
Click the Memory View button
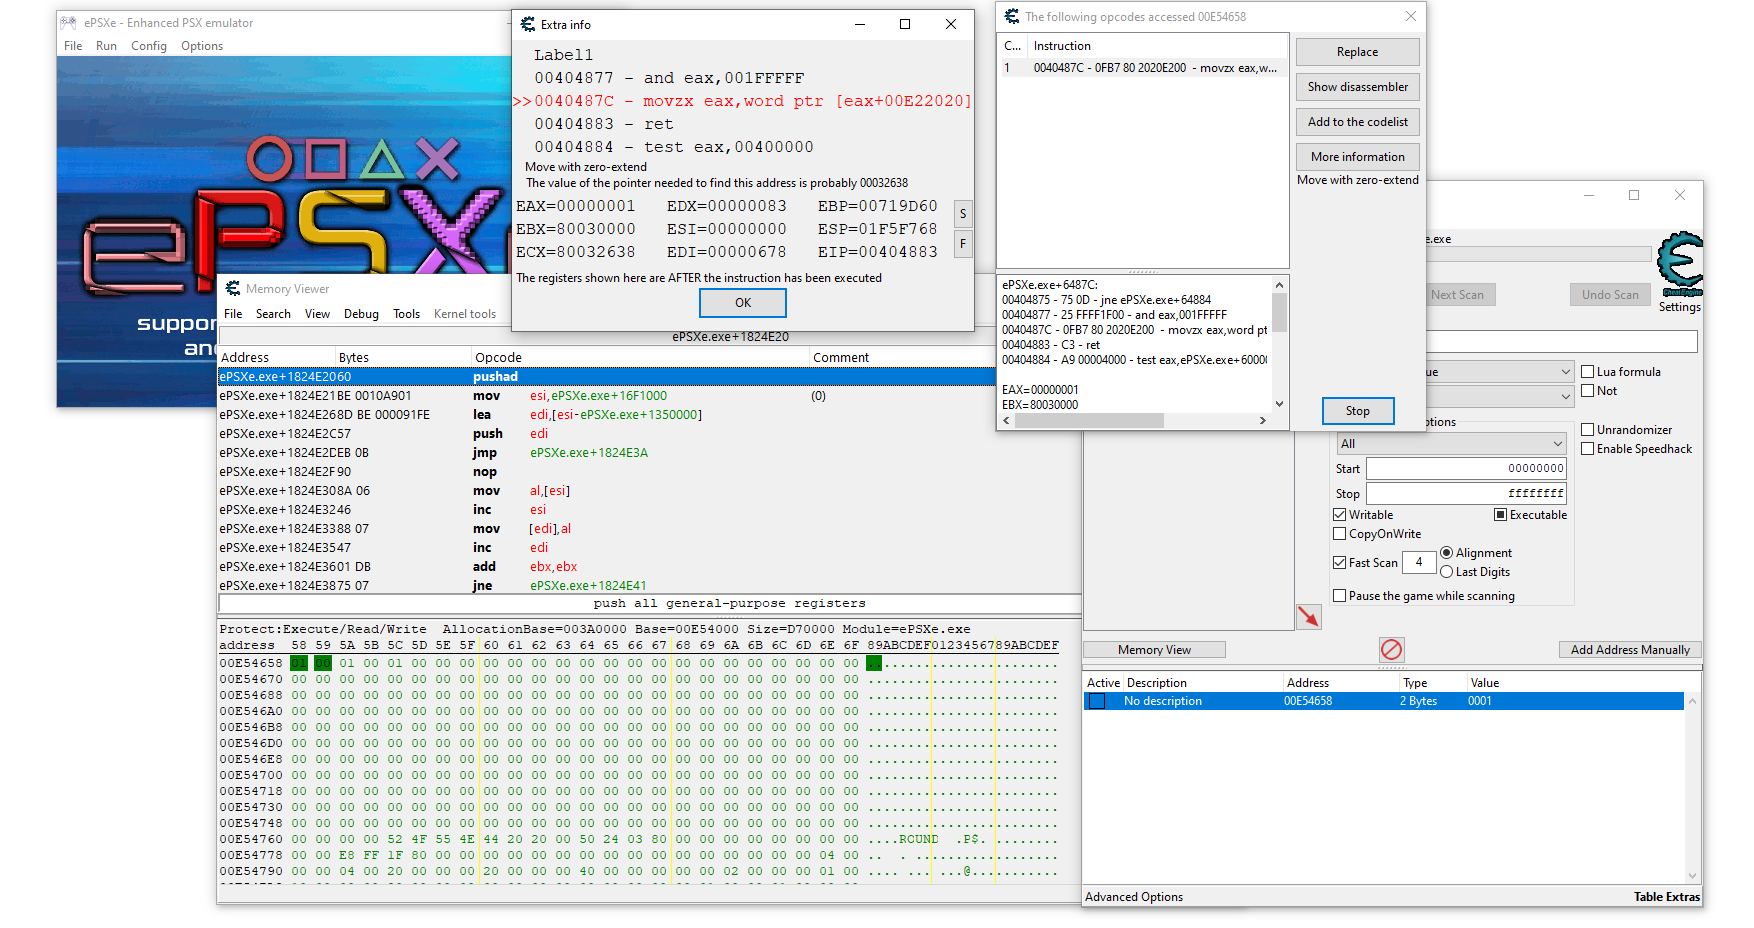(x=1154, y=649)
